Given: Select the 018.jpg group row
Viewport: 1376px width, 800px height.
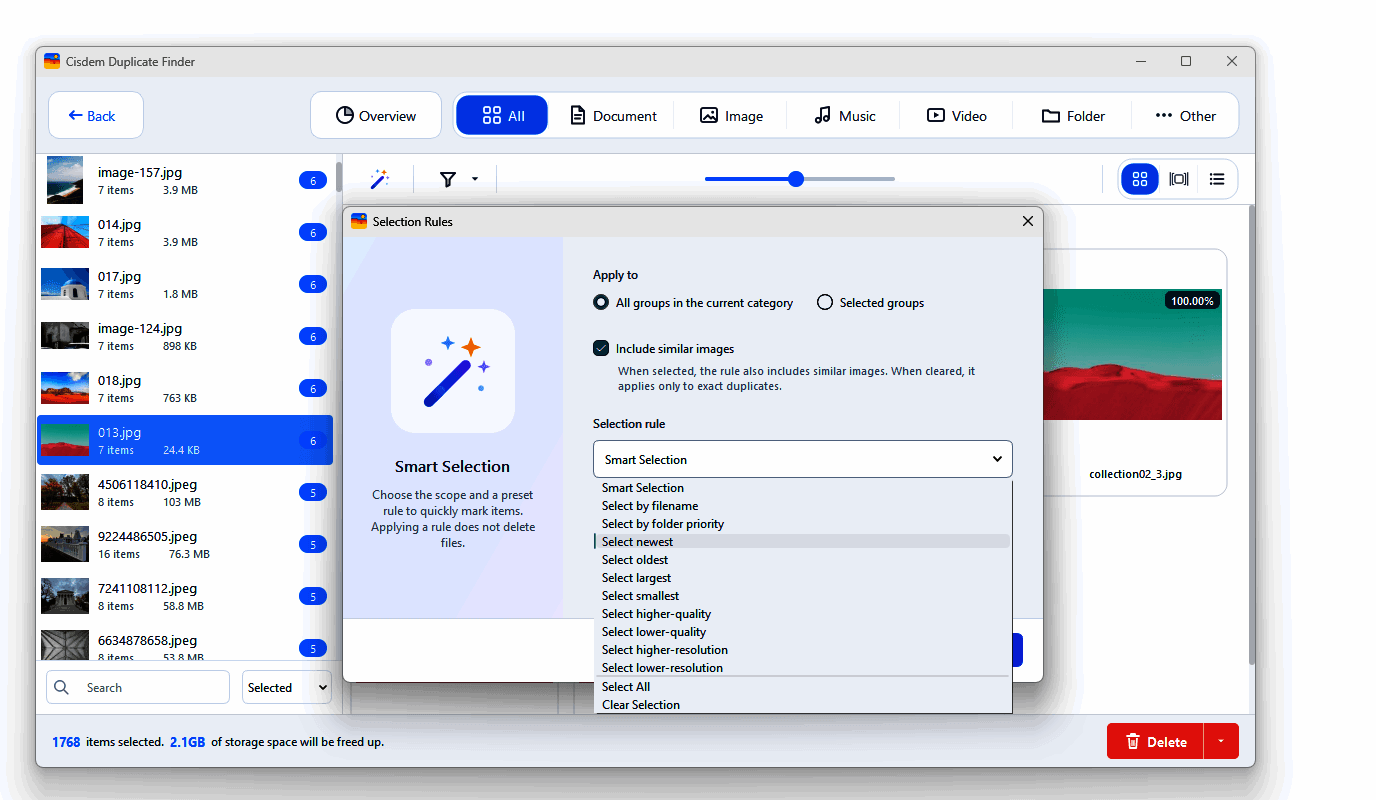Looking at the screenshot, I should pyautogui.click(x=185, y=388).
